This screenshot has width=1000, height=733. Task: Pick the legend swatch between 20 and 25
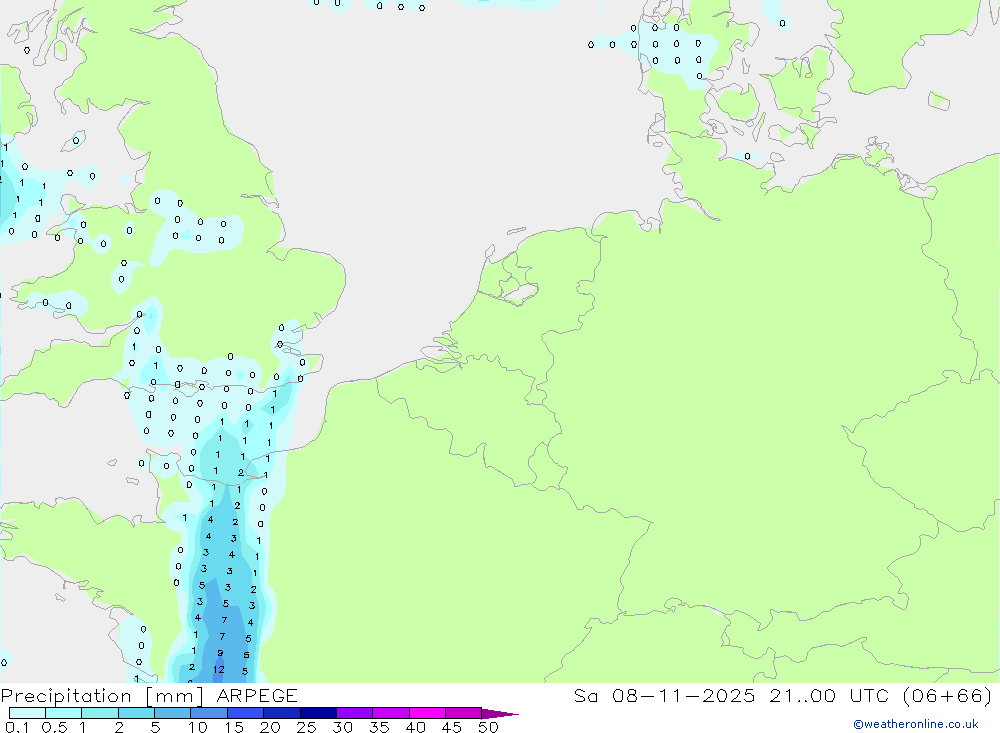281,713
